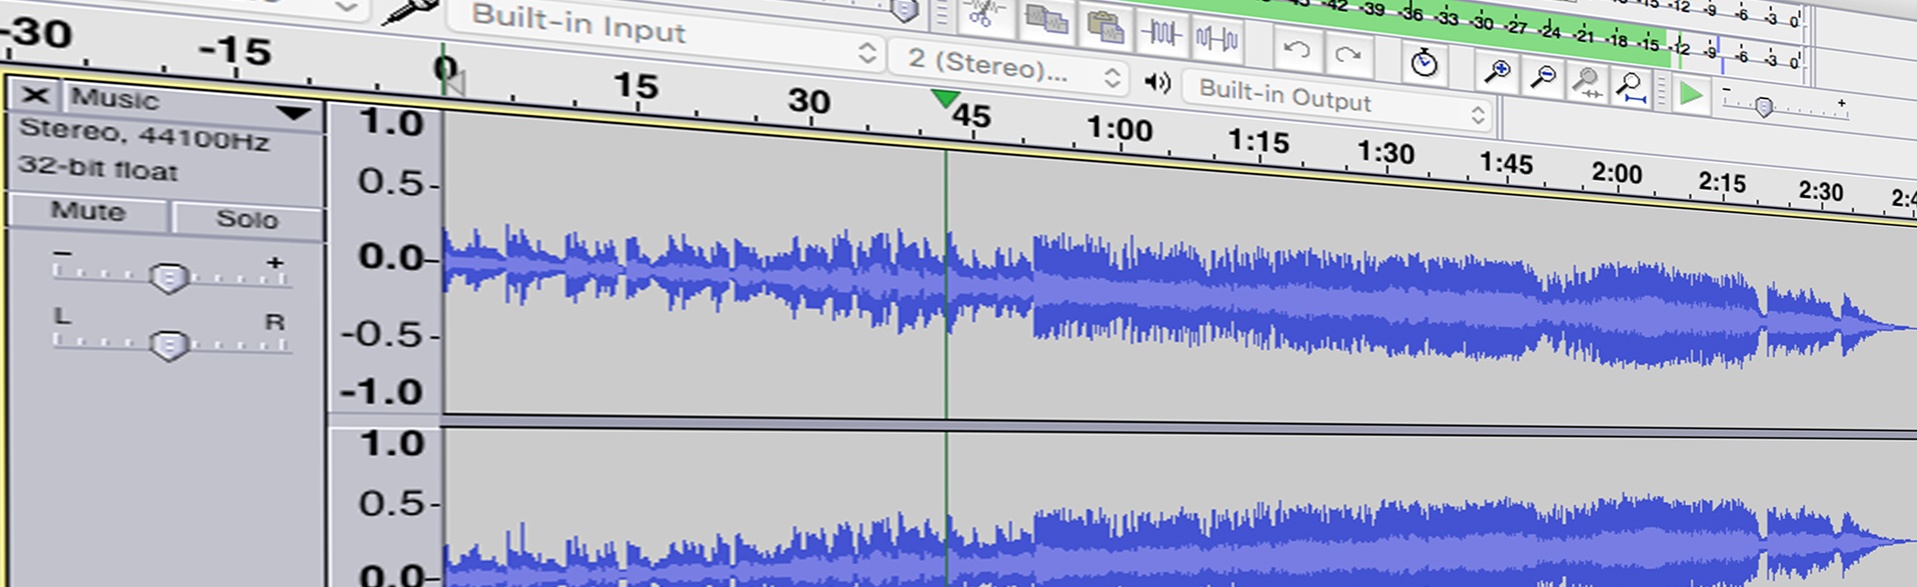
Task: Undo the last edit
Action: click(1296, 48)
